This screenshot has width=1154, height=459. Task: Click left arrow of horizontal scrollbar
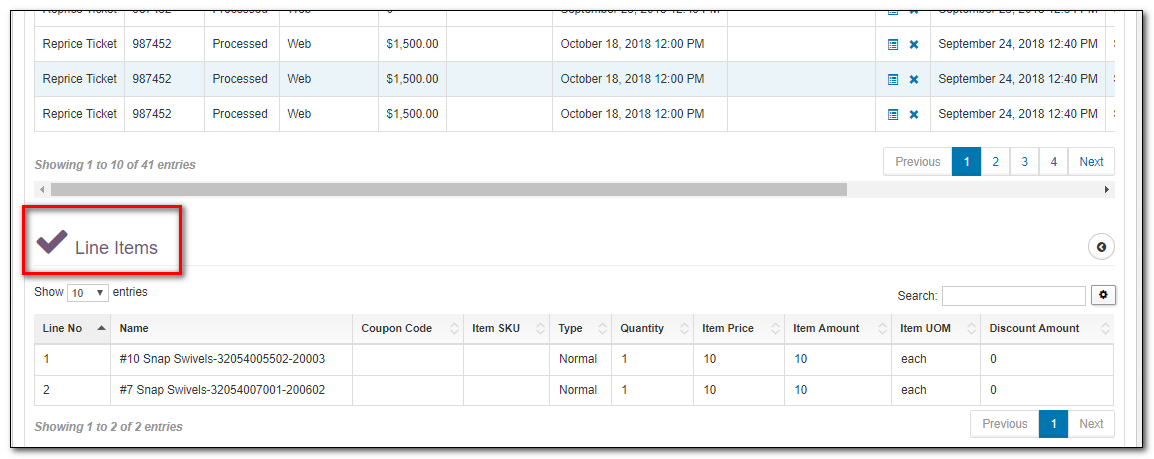click(x=42, y=189)
